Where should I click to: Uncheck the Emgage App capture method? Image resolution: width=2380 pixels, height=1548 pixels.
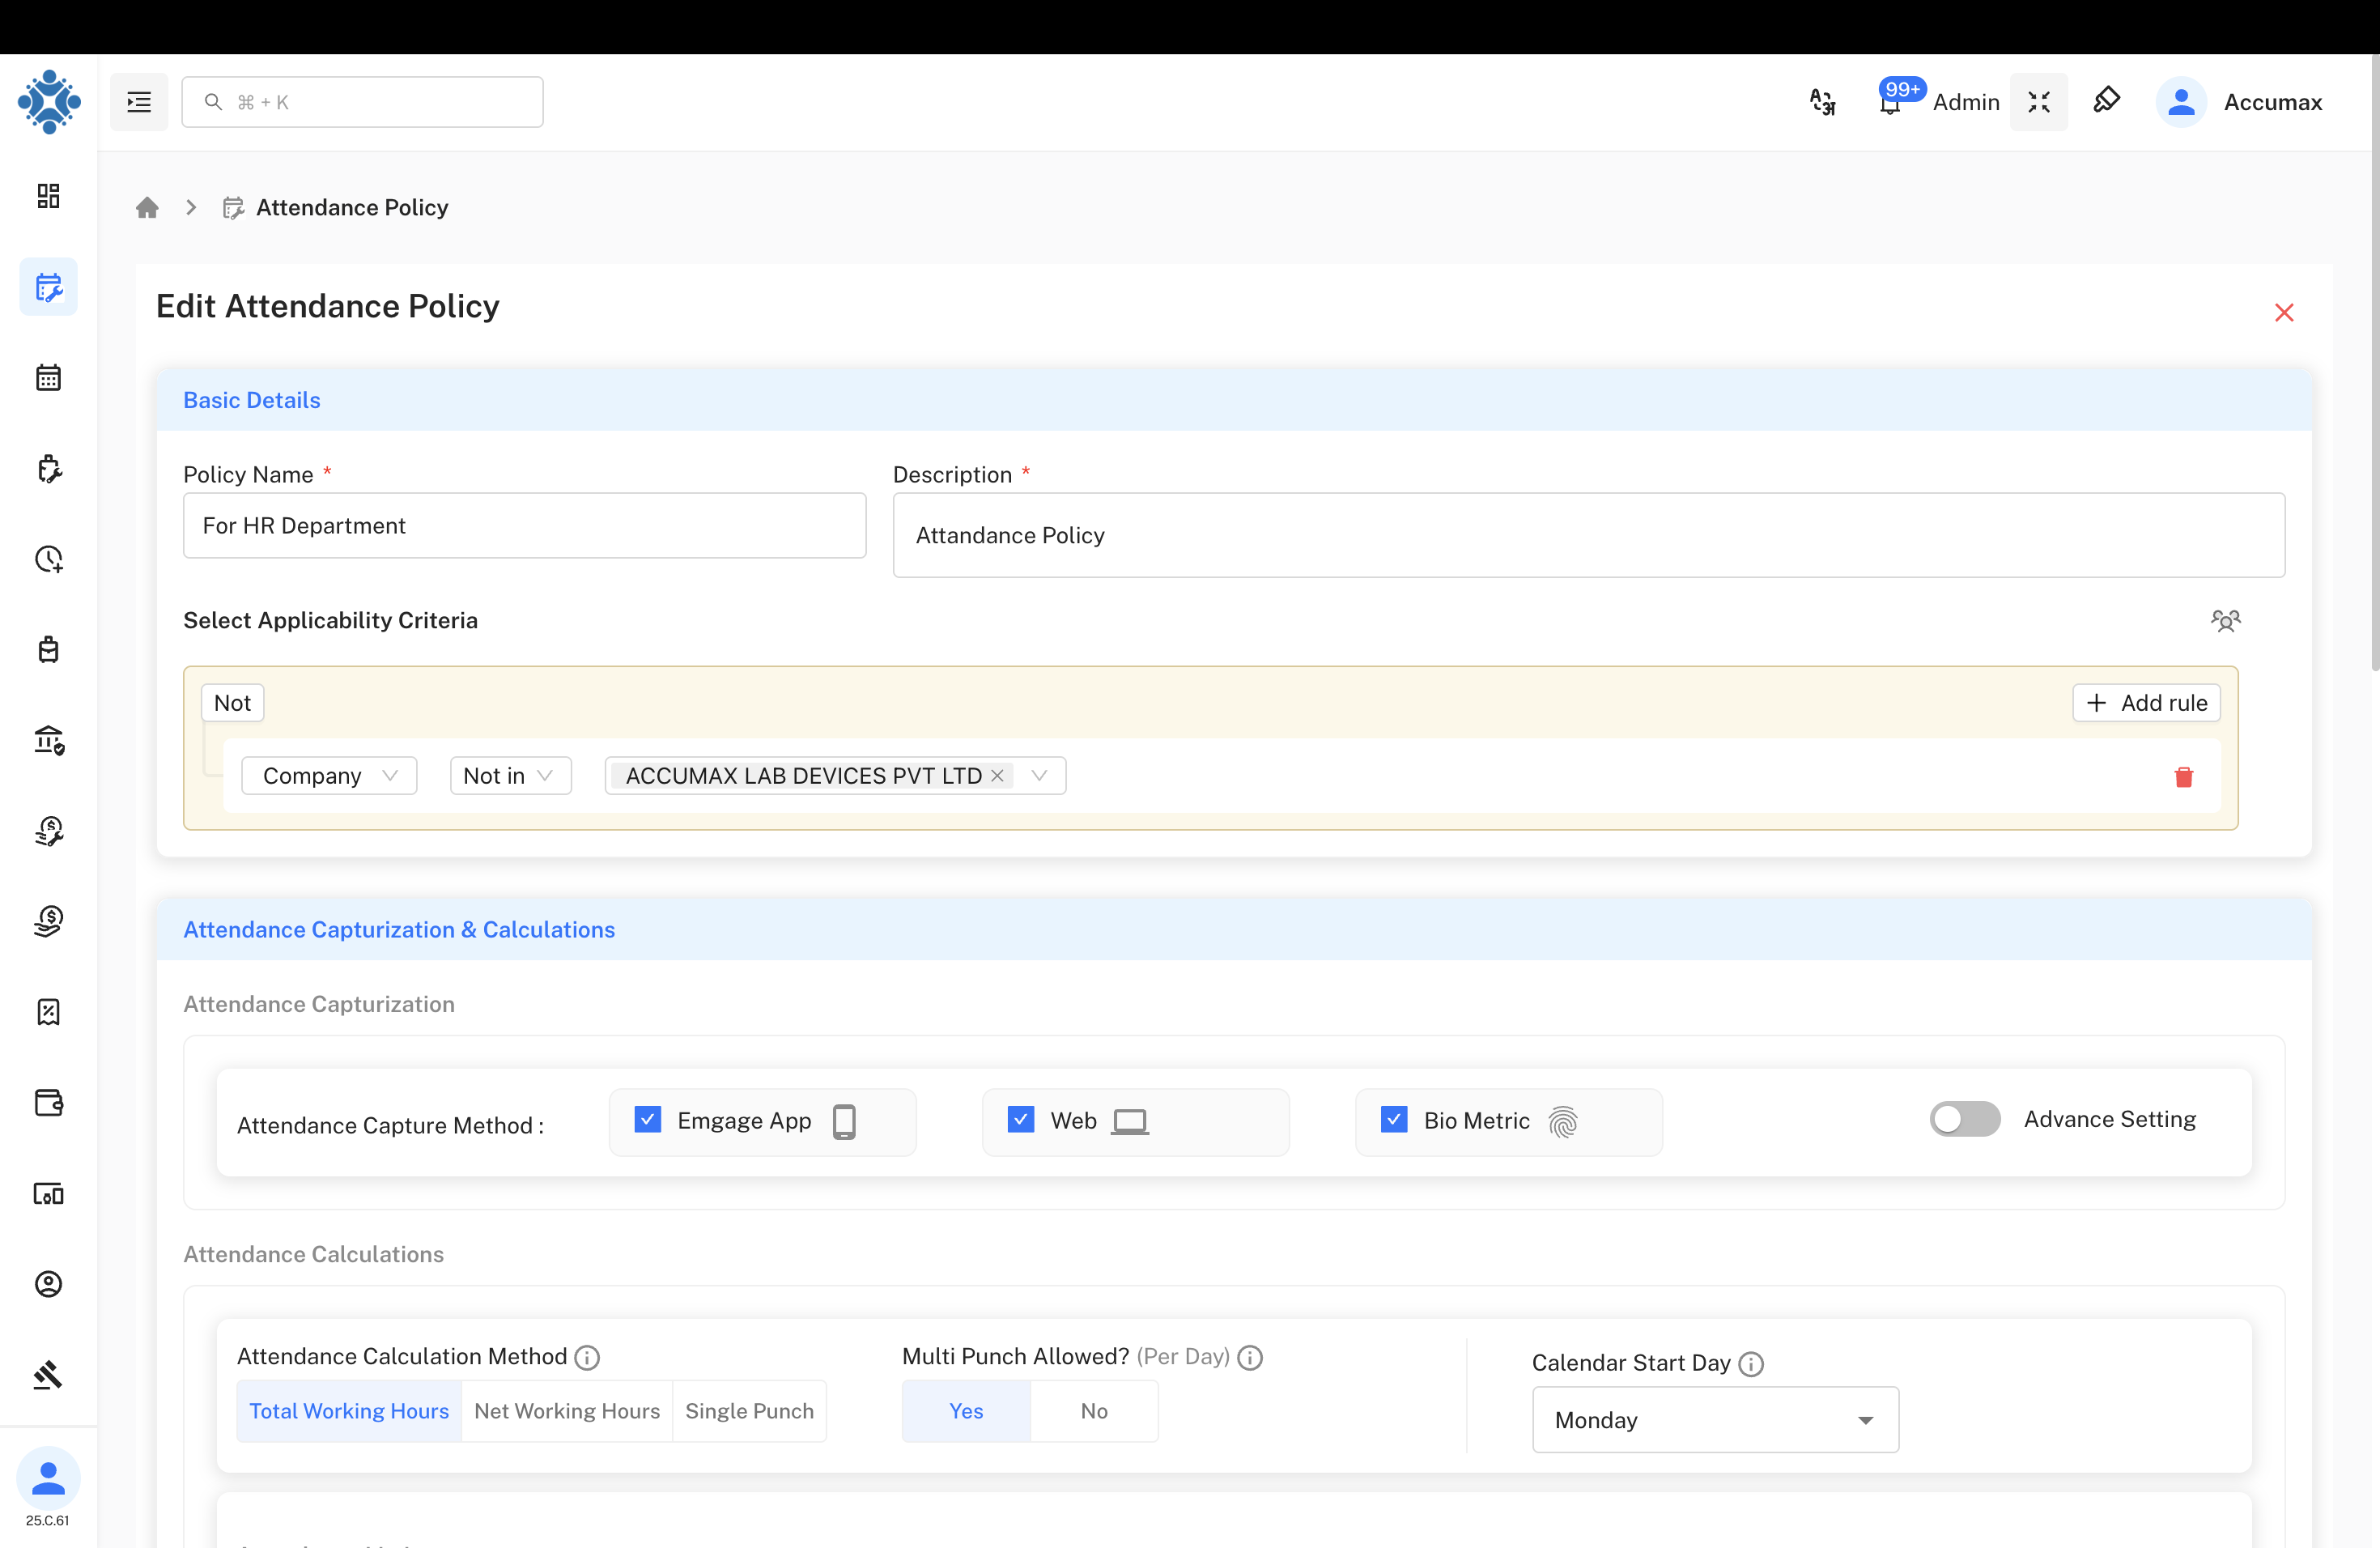pyautogui.click(x=648, y=1120)
